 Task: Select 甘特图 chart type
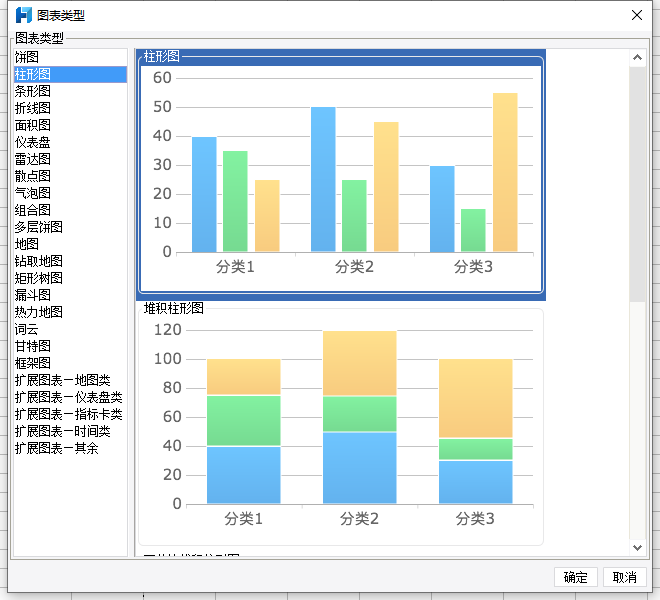click(x=70, y=346)
